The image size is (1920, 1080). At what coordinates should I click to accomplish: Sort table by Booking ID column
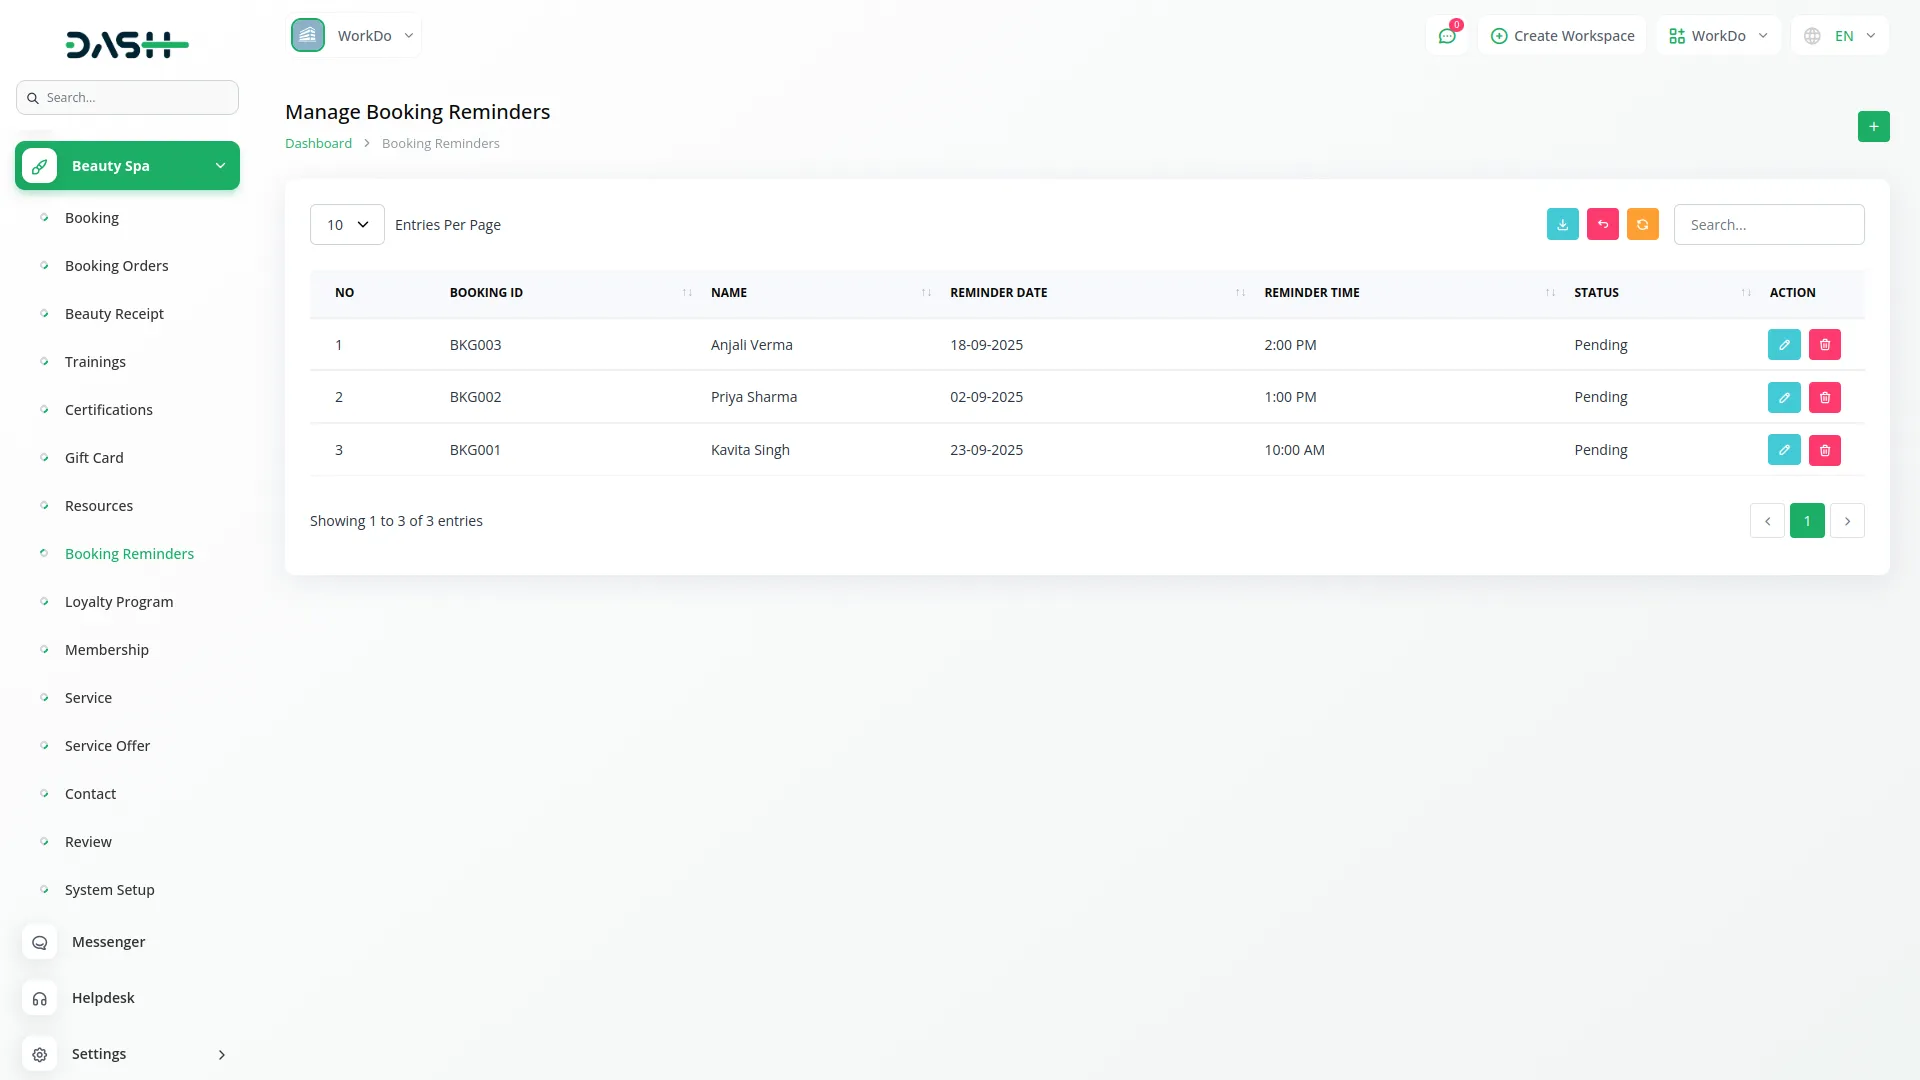pos(486,293)
